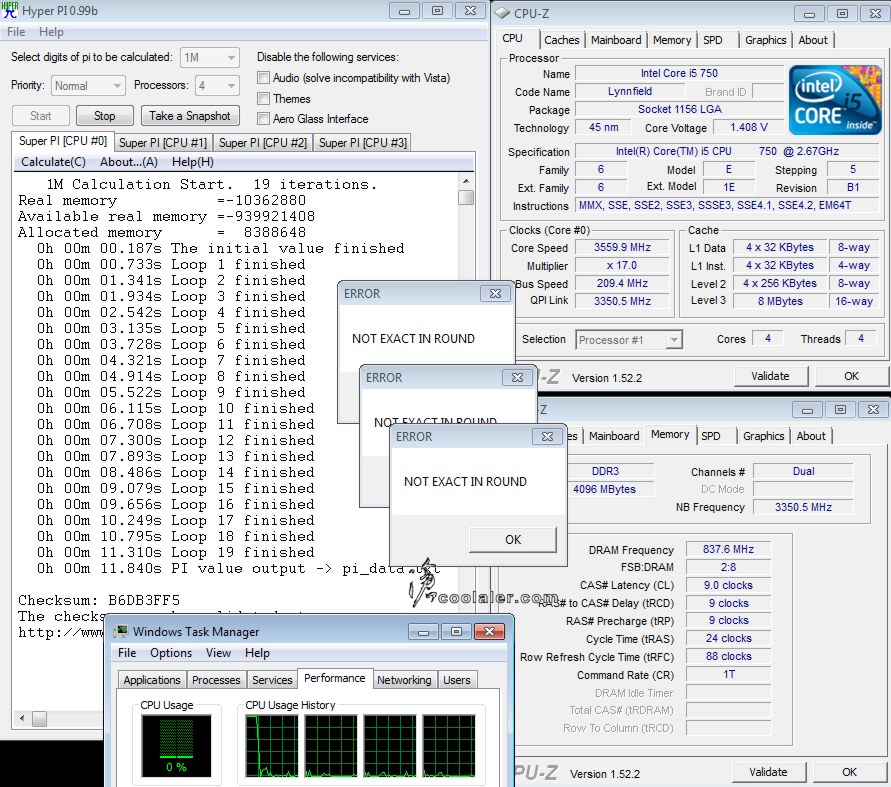Open Calculate(C) menu in Super PI
This screenshot has width=891, height=787.
pyautogui.click(x=53, y=162)
